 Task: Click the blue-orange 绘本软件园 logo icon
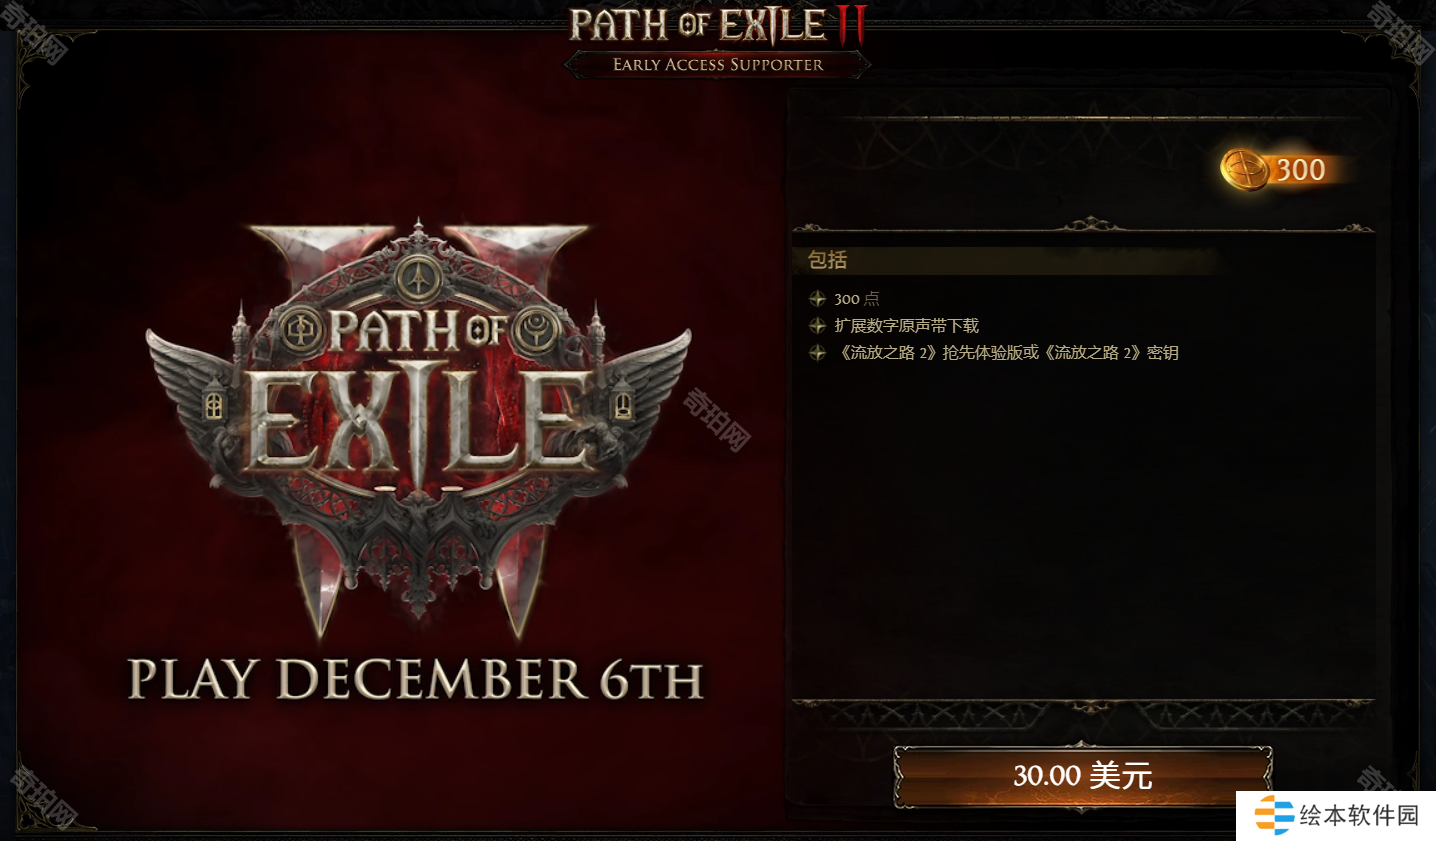pyautogui.click(x=1274, y=816)
